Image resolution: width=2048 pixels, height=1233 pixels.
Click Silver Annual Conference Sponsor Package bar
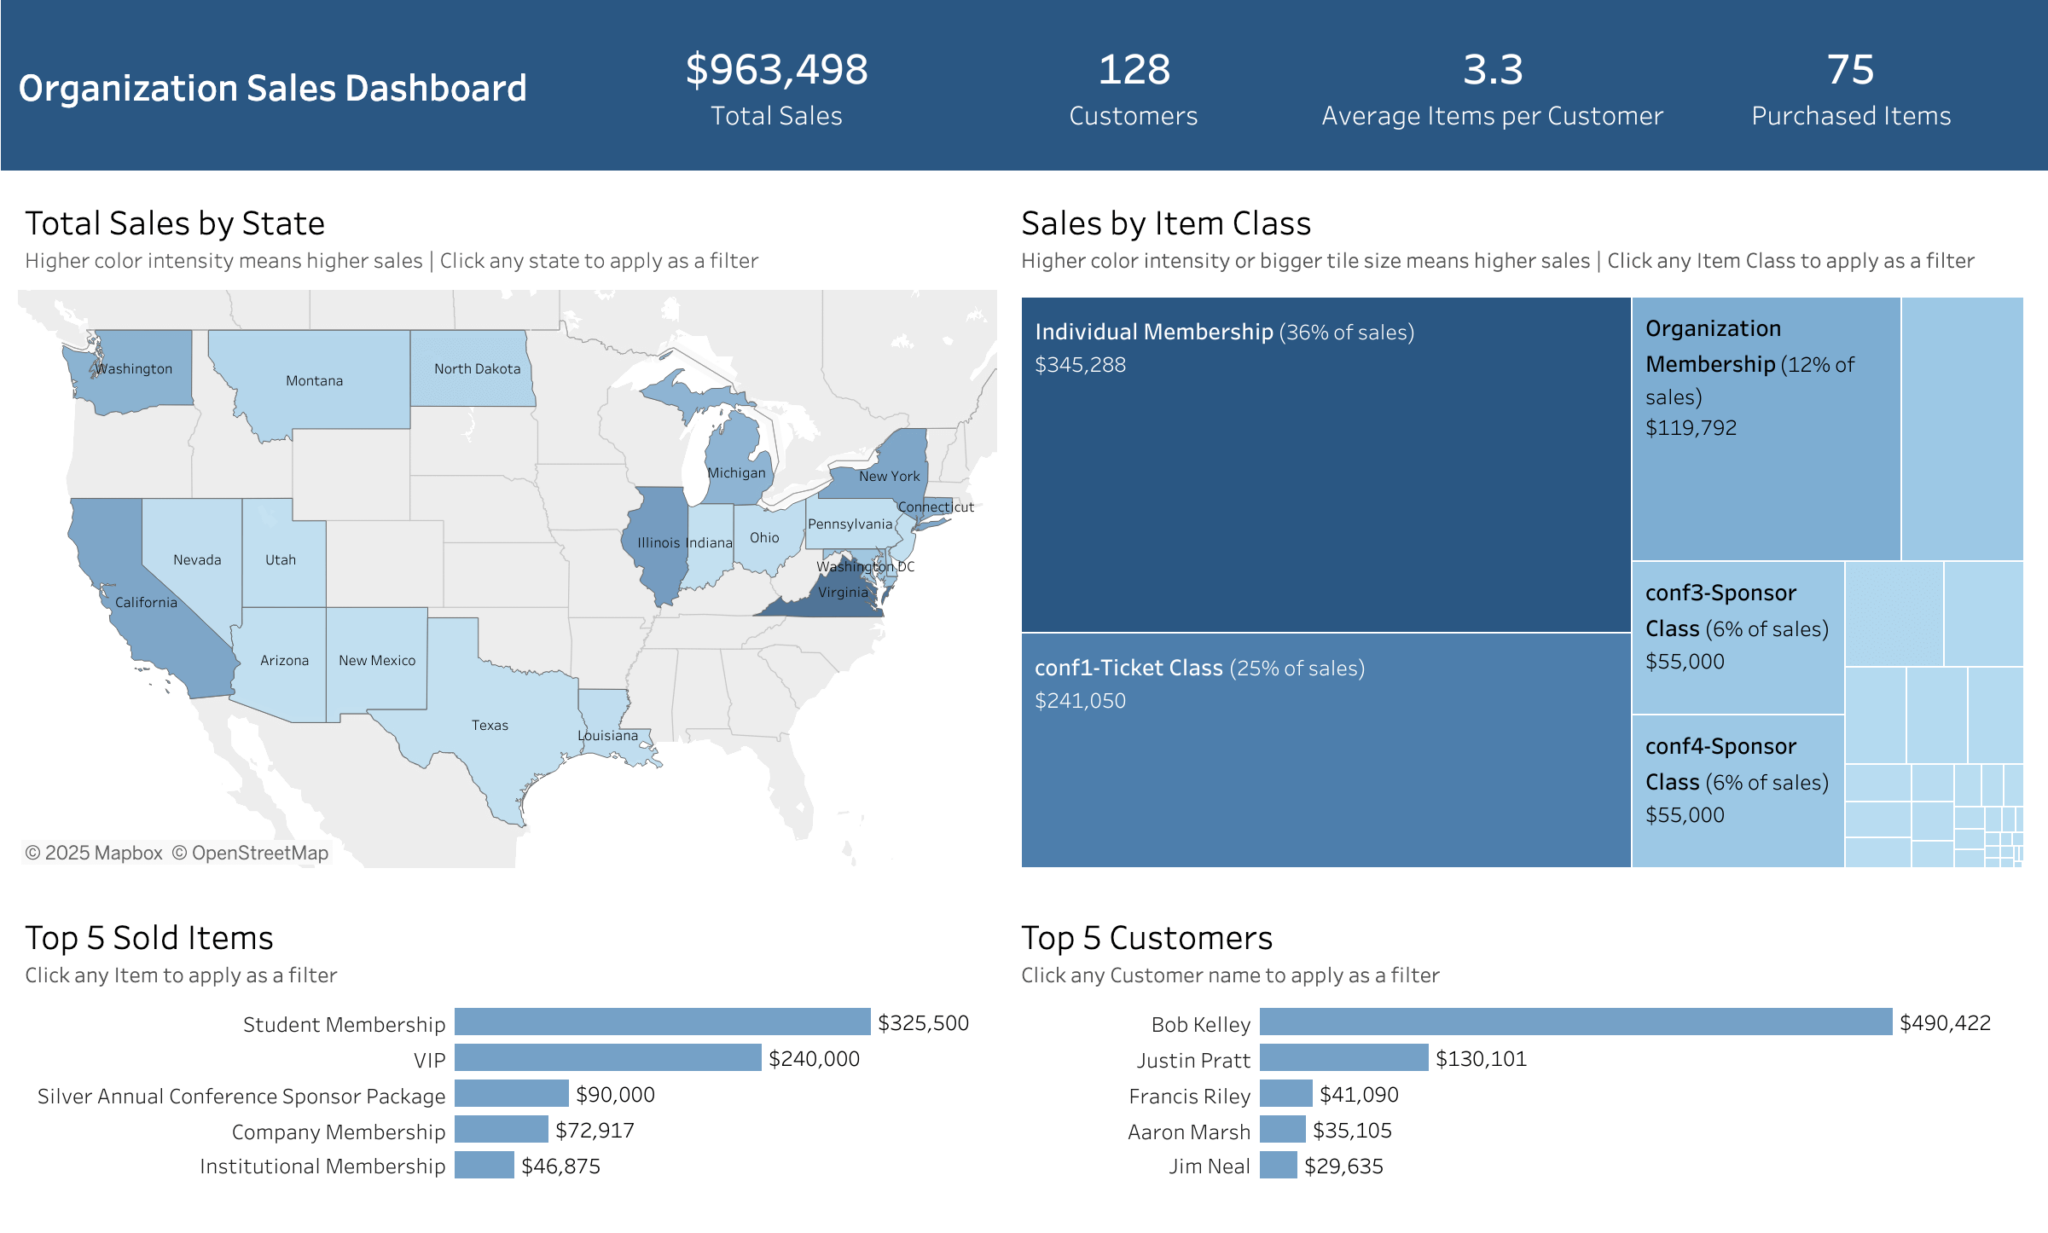point(510,1094)
